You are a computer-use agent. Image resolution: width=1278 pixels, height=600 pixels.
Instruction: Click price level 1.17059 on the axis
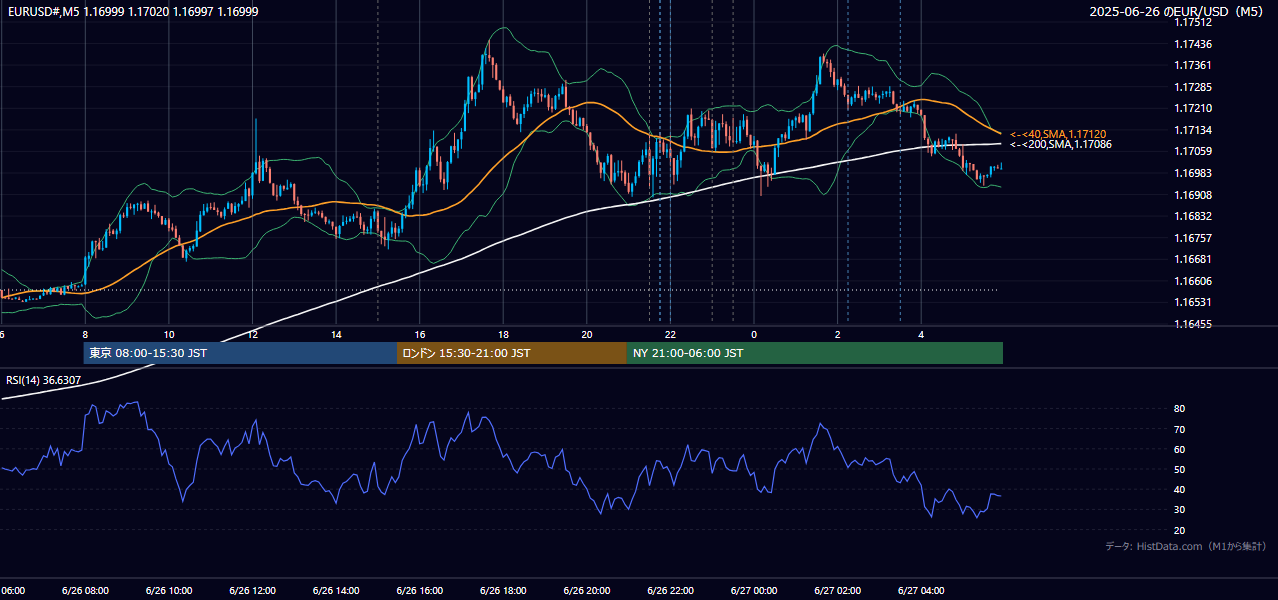pyautogui.click(x=1192, y=151)
